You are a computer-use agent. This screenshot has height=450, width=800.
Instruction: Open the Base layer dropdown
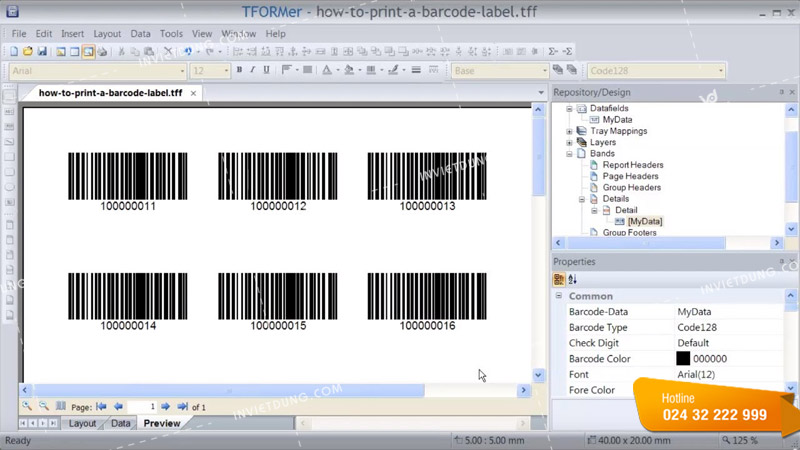pos(544,71)
